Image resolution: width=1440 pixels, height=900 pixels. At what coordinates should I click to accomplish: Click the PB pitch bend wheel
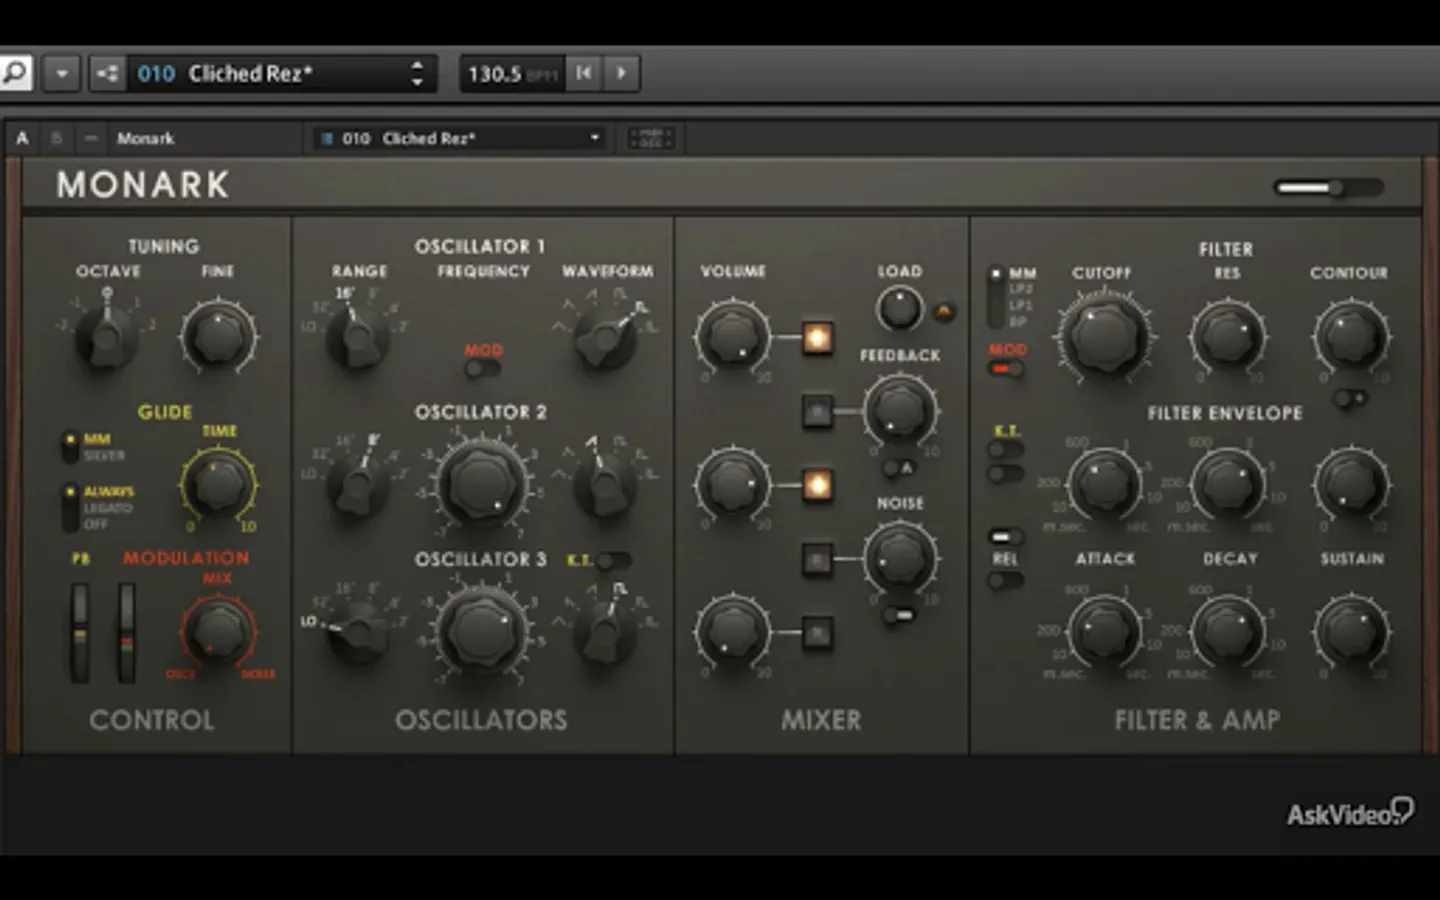(79, 633)
